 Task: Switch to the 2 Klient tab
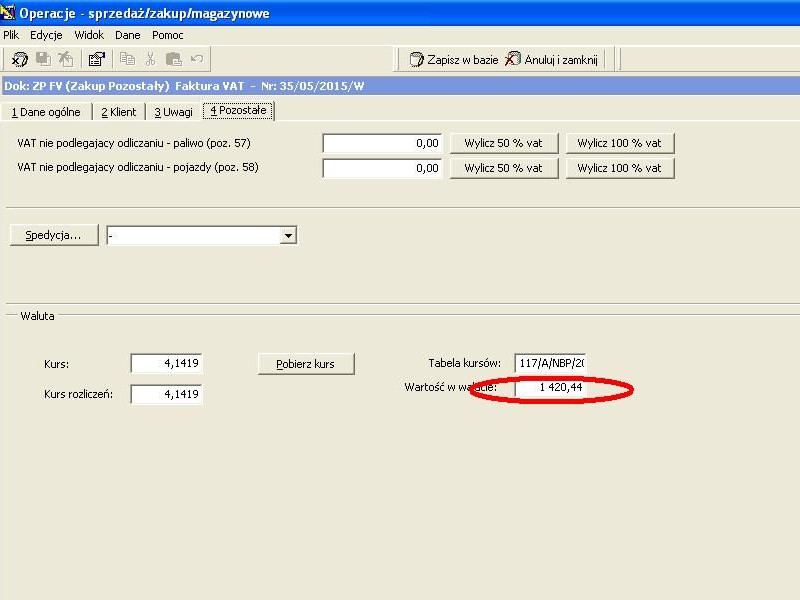[x=119, y=112]
